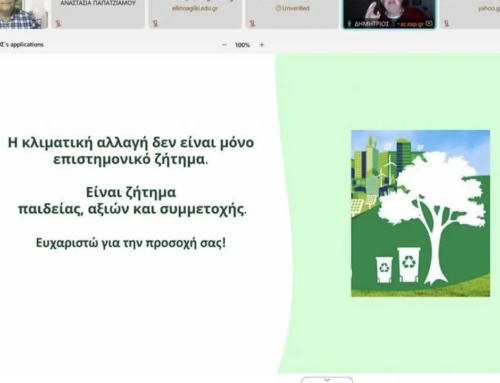This screenshot has width=500, height=383.
Task: Select ΑΝΑΣΤΑΣΙΑ ΠΑΠΑΤΖΙΑΜΟΥ participant tile
Action: point(98,14)
